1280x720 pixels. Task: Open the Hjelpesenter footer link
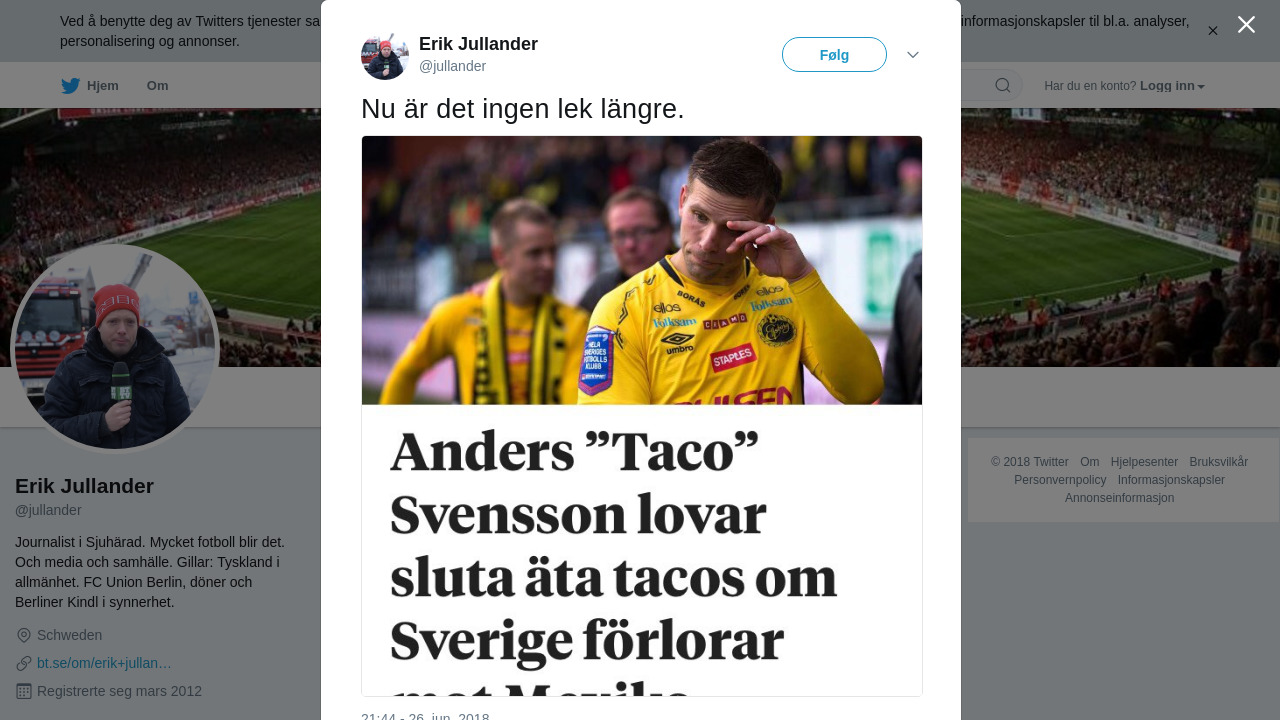1144,462
